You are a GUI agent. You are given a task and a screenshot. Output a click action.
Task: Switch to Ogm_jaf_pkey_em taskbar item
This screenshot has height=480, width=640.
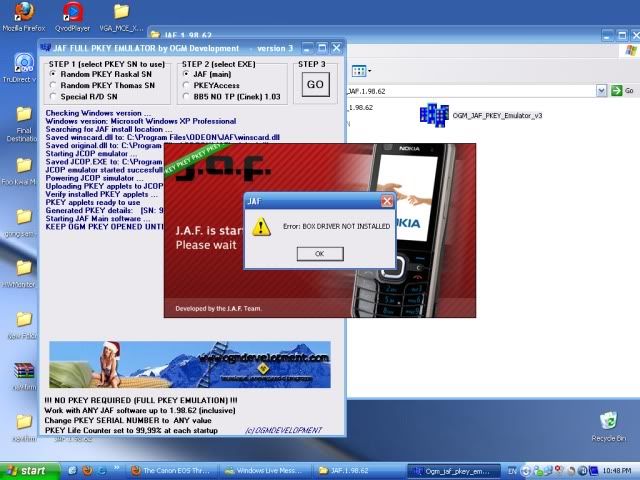coord(454,471)
